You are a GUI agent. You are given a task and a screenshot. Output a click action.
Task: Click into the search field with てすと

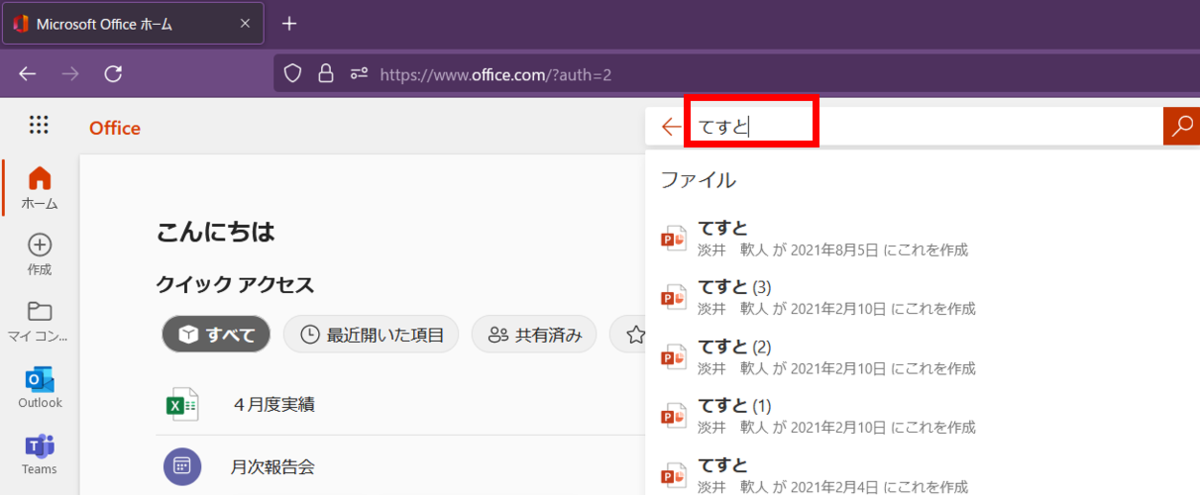point(925,127)
